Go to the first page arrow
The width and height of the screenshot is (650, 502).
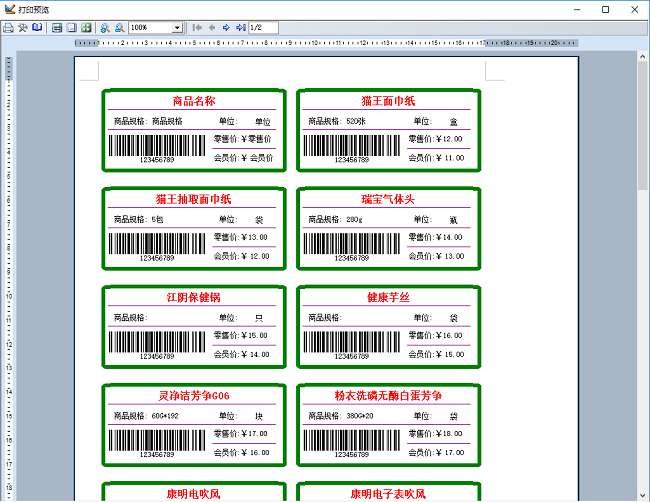(x=197, y=28)
